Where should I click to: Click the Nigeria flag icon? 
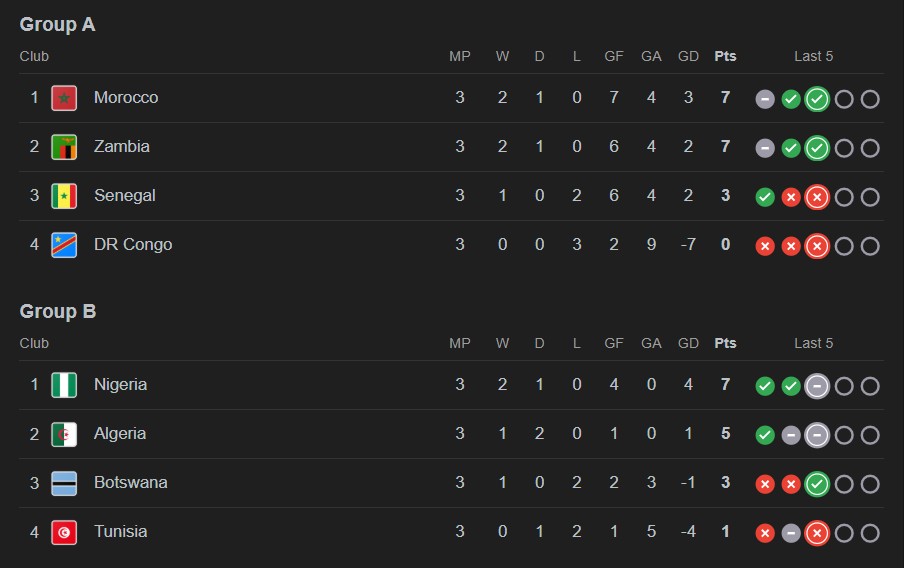tap(64, 385)
